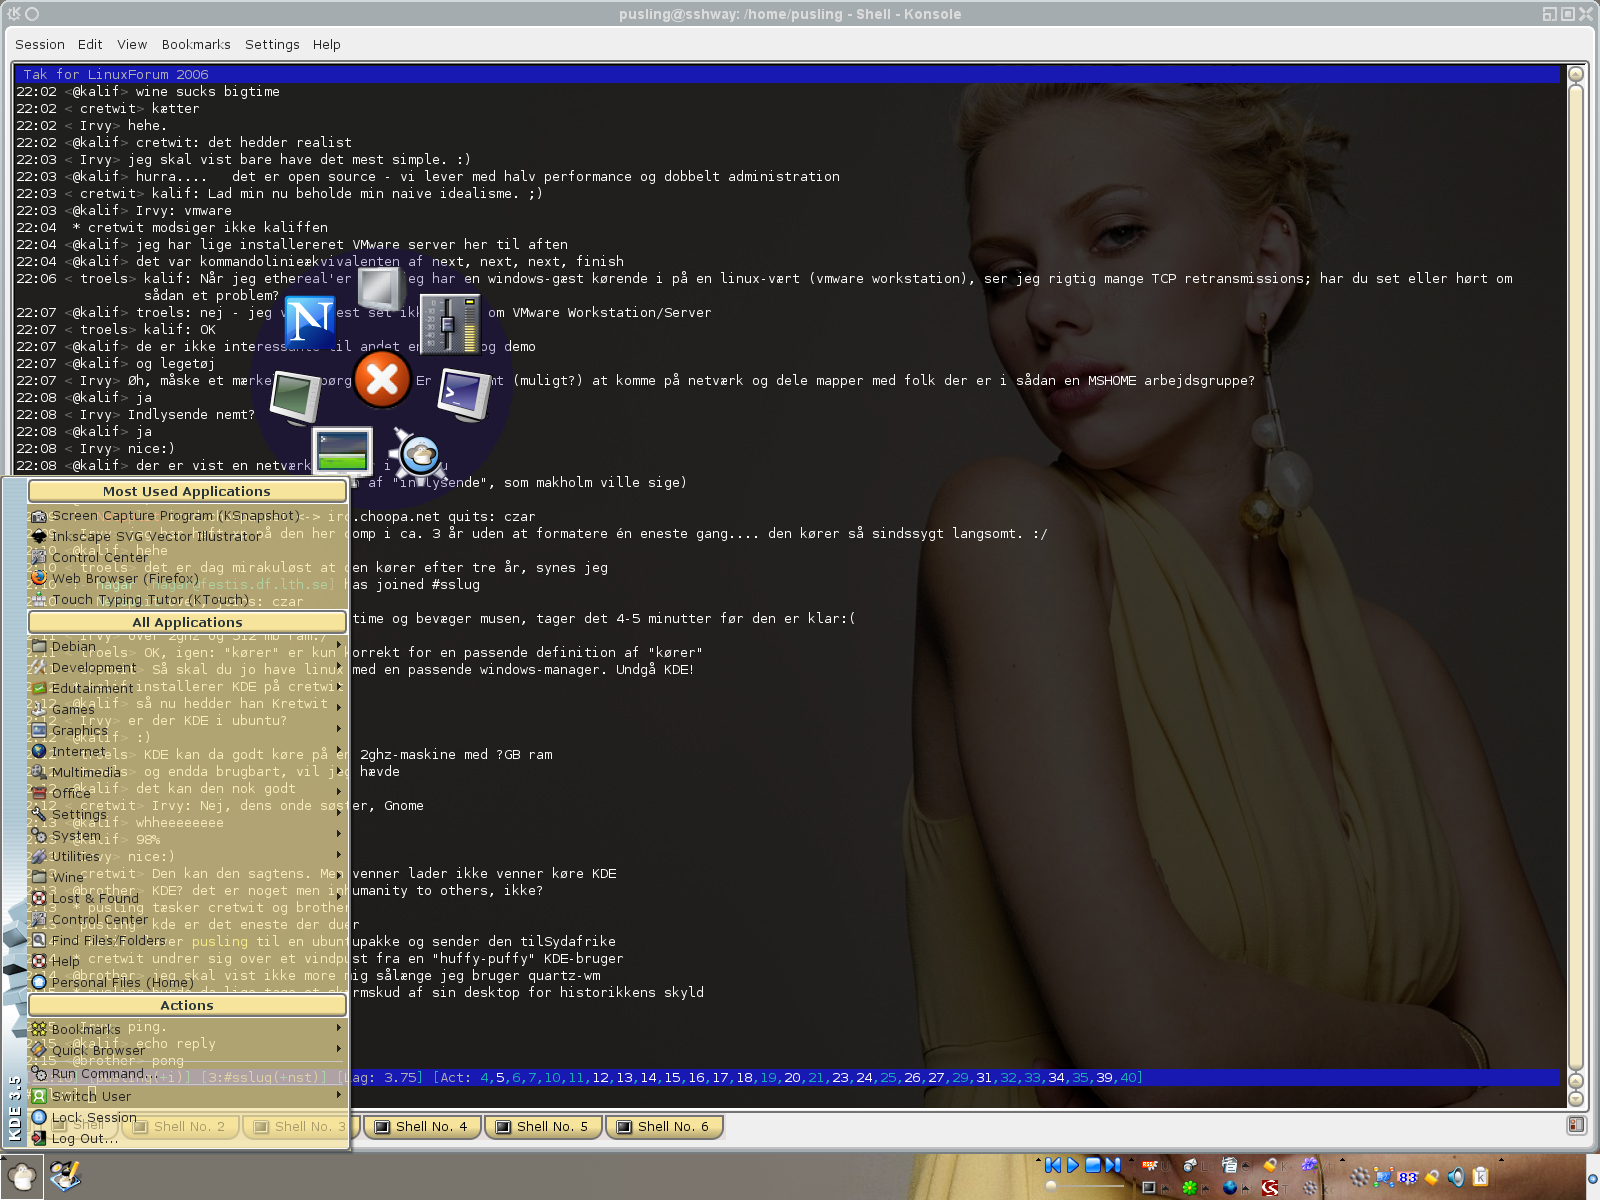Open the terminal prompt monitor icon
The width and height of the screenshot is (1600, 1200).
click(464, 394)
